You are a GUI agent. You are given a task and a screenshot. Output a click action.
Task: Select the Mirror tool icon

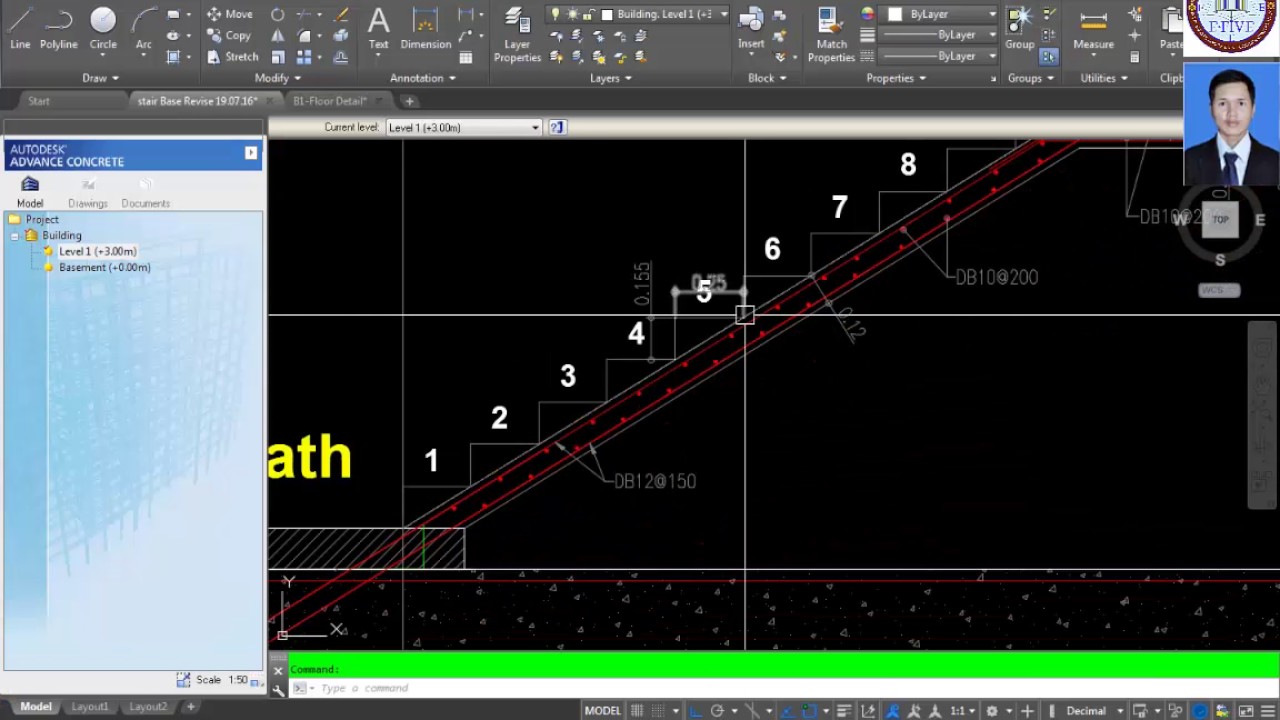(x=278, y=35)
